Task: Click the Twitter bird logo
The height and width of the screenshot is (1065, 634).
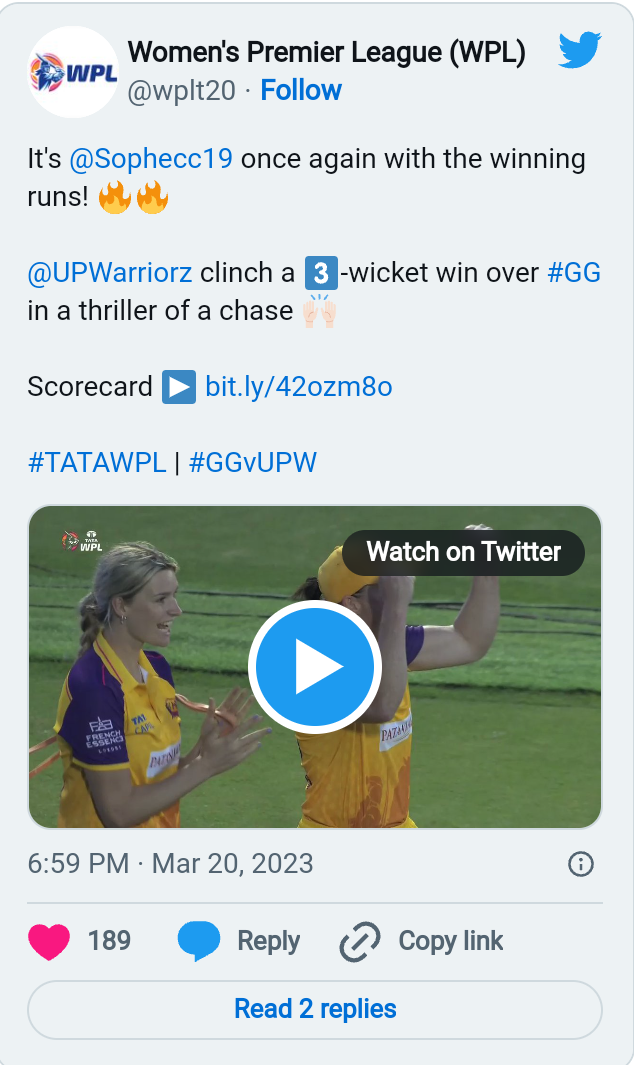Action: click(x=580, y=50)
